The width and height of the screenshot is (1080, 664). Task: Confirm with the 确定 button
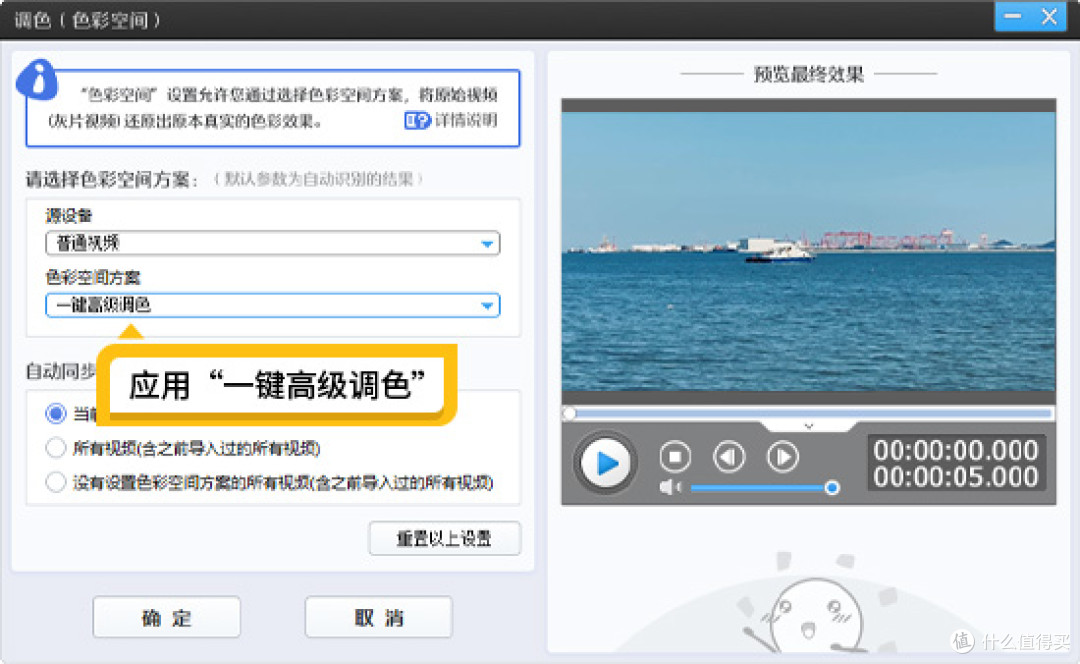click(x=167, y=617)
